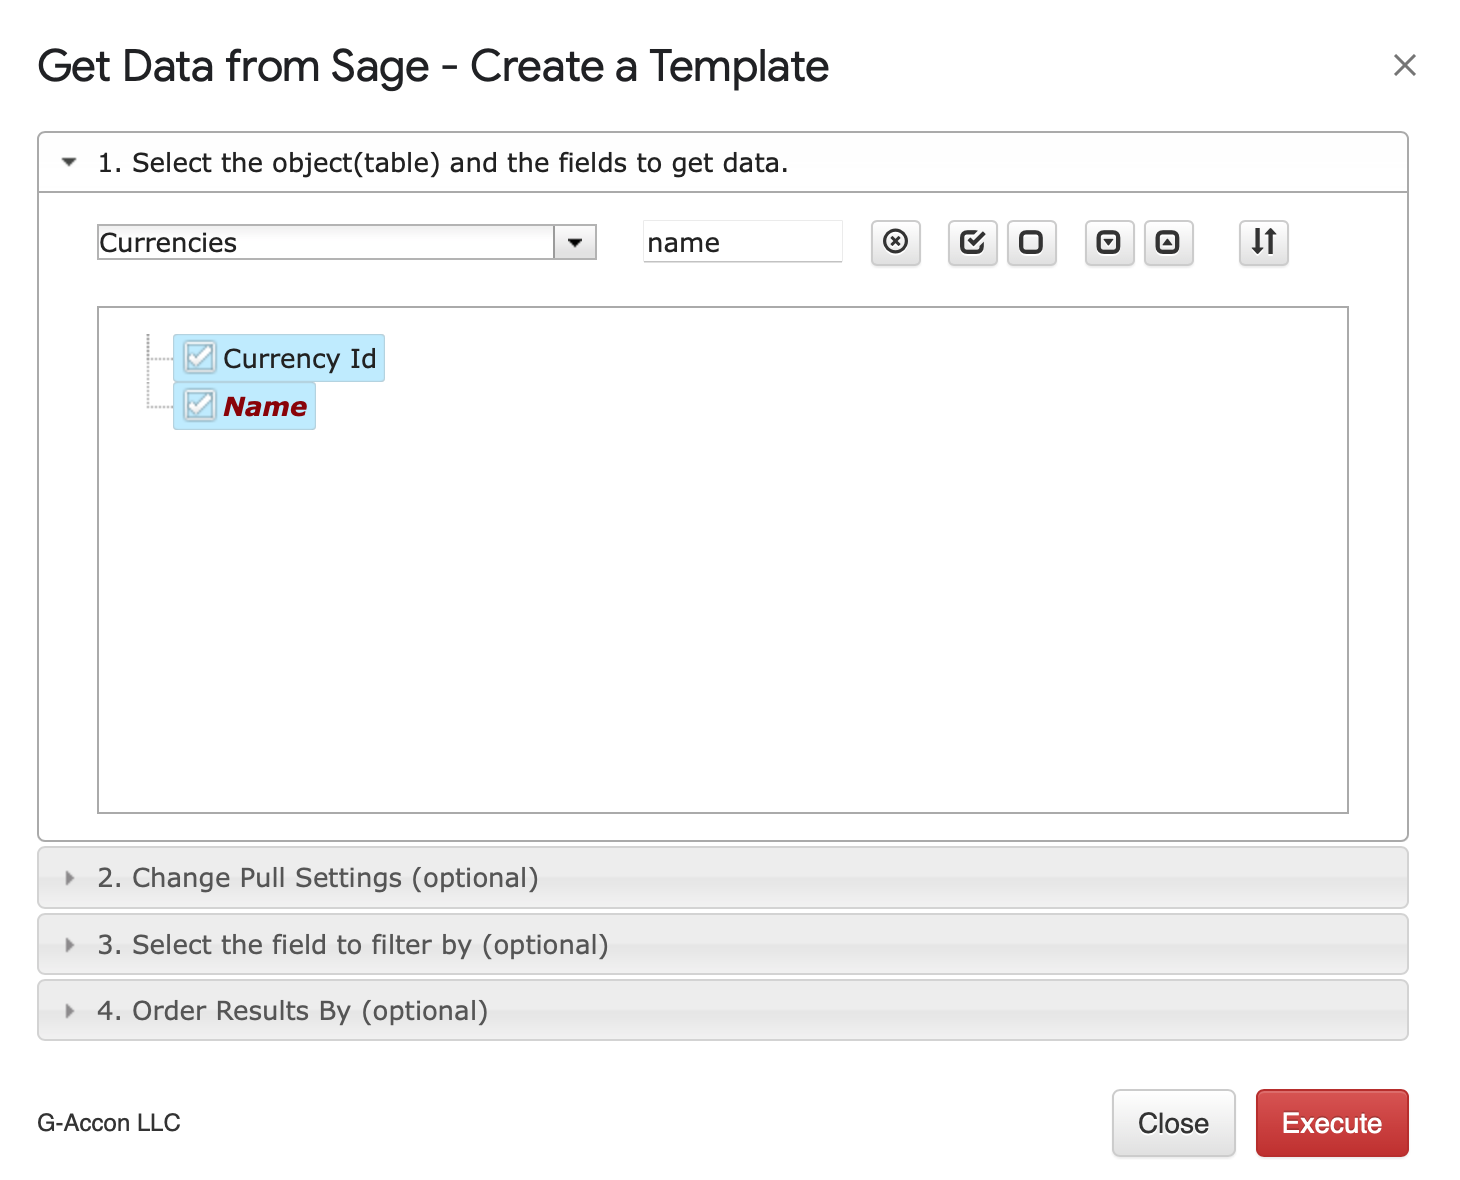The image size is (1460, 1180).
Task: Uncheck the Name field checkbox
Action: tap(200, 405)
